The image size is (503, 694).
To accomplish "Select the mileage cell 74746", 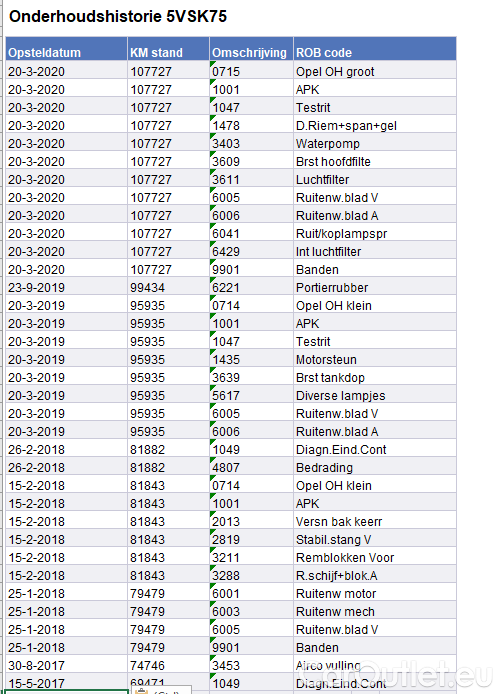I will coord(168,665).
